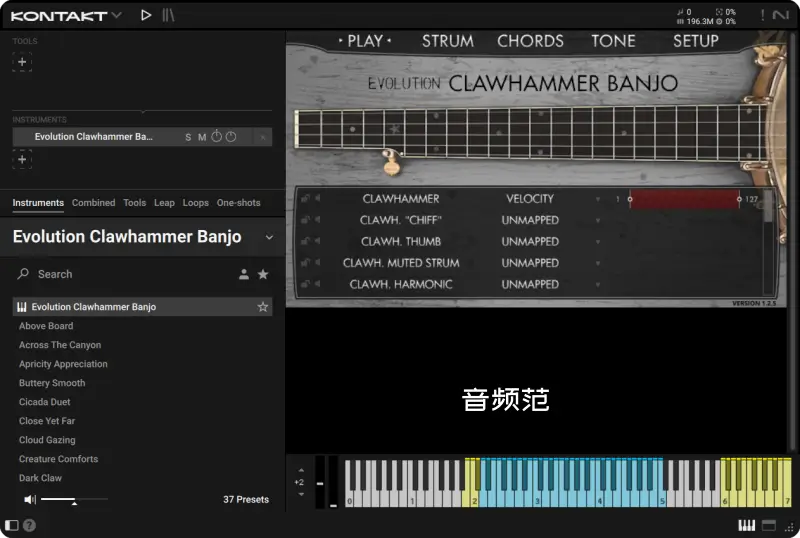The image size is (800, 538).
Task: Switch to the Combined browser tab
Action: coord(93,203)
